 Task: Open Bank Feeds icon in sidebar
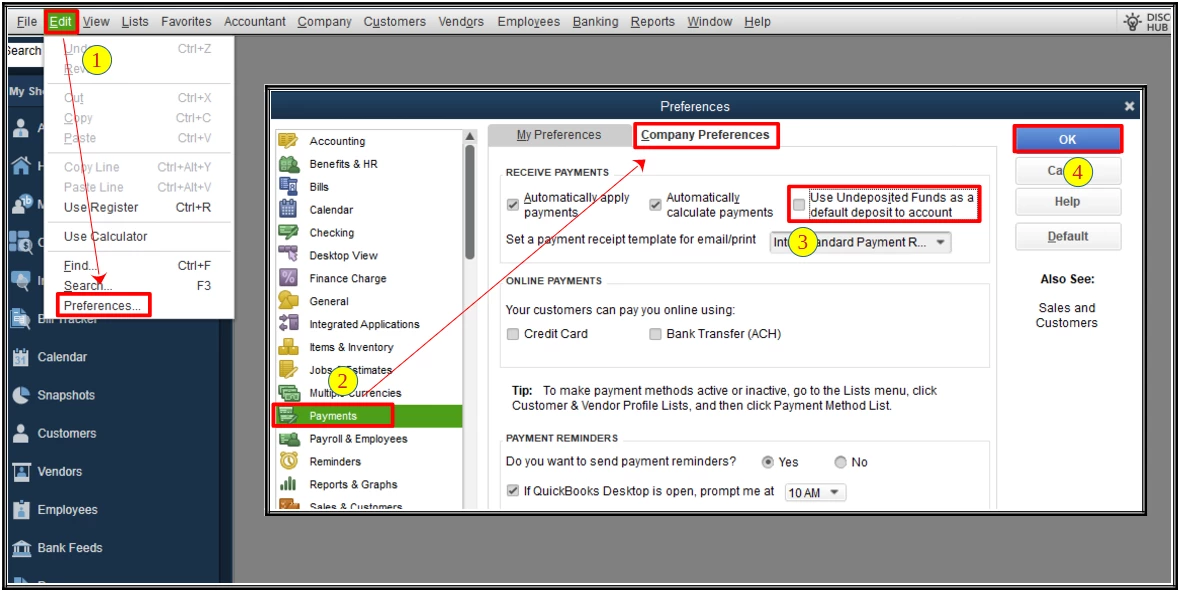22,547
